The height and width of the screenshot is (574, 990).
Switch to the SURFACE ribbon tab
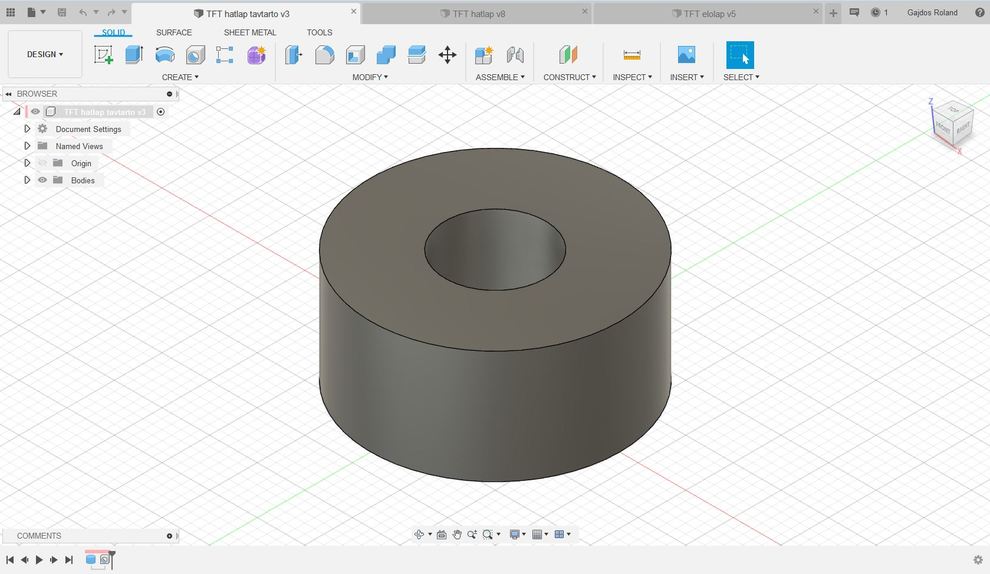pos(174,32)
